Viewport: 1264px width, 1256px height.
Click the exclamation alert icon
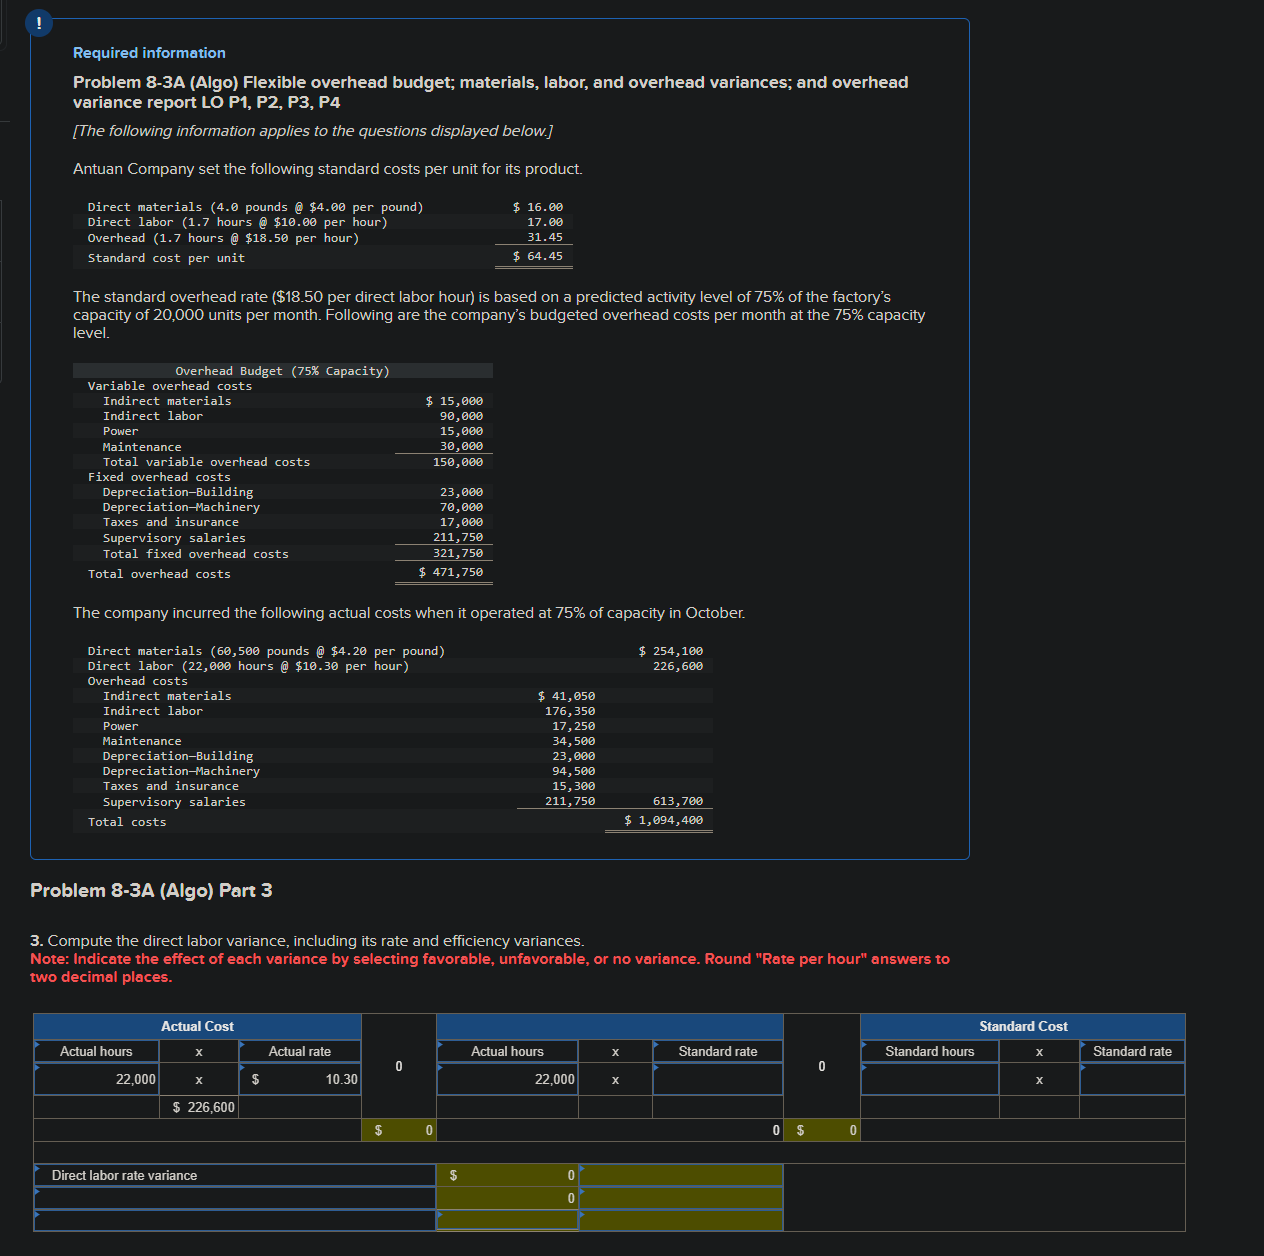coord(38,23)
